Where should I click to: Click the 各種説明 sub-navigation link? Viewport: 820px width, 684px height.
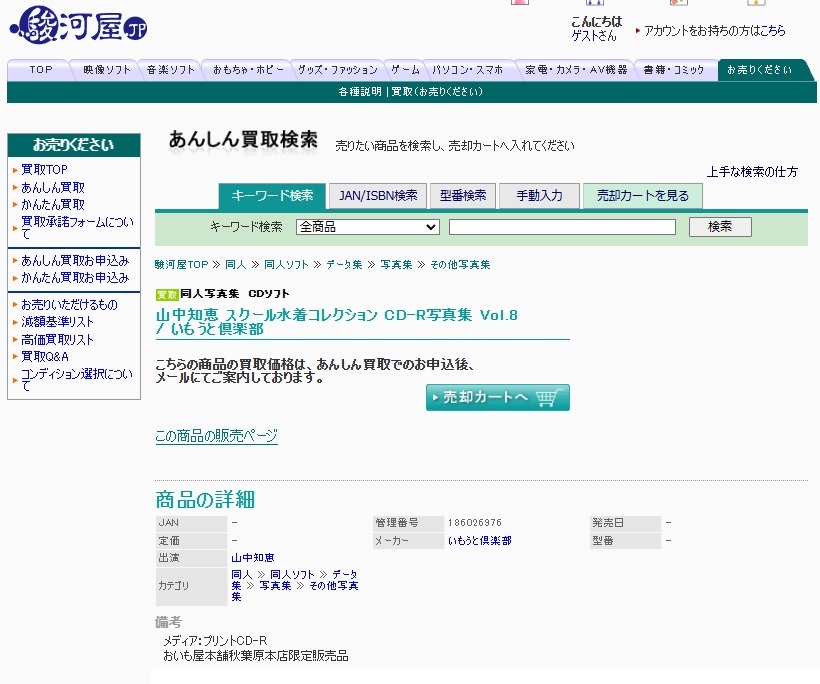click(x=360, y=92)
